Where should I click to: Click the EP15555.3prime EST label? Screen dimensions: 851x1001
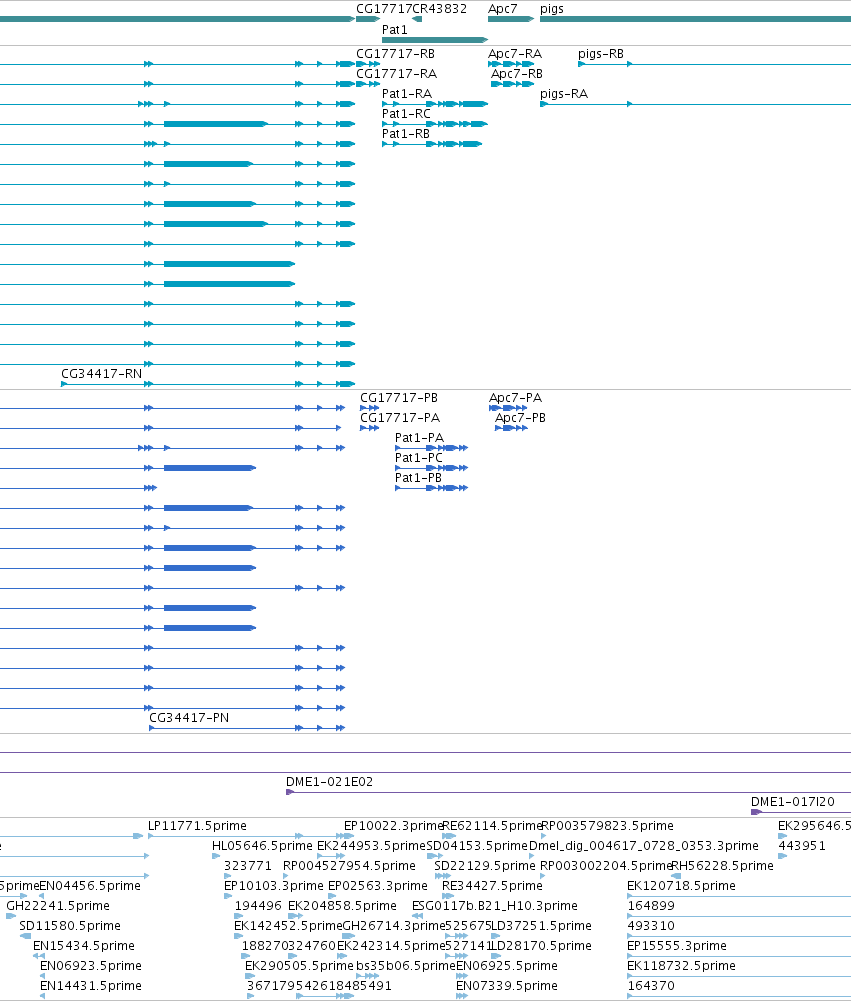[x=677, y=946]
